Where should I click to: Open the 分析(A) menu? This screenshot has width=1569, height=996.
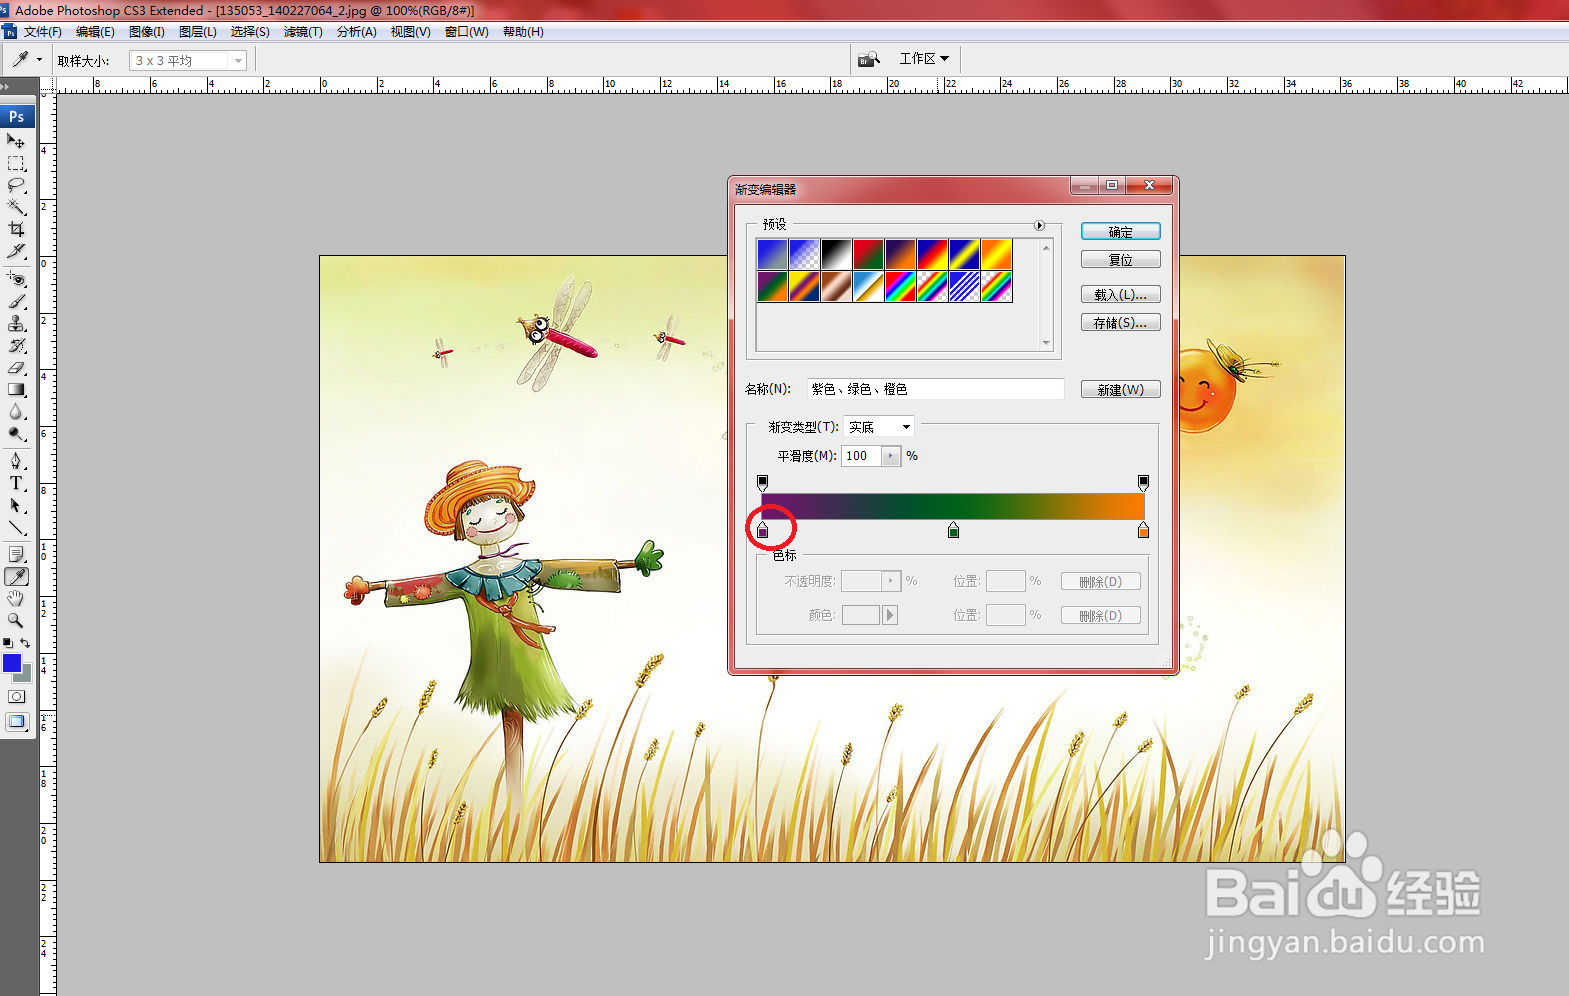coord(357,32)
